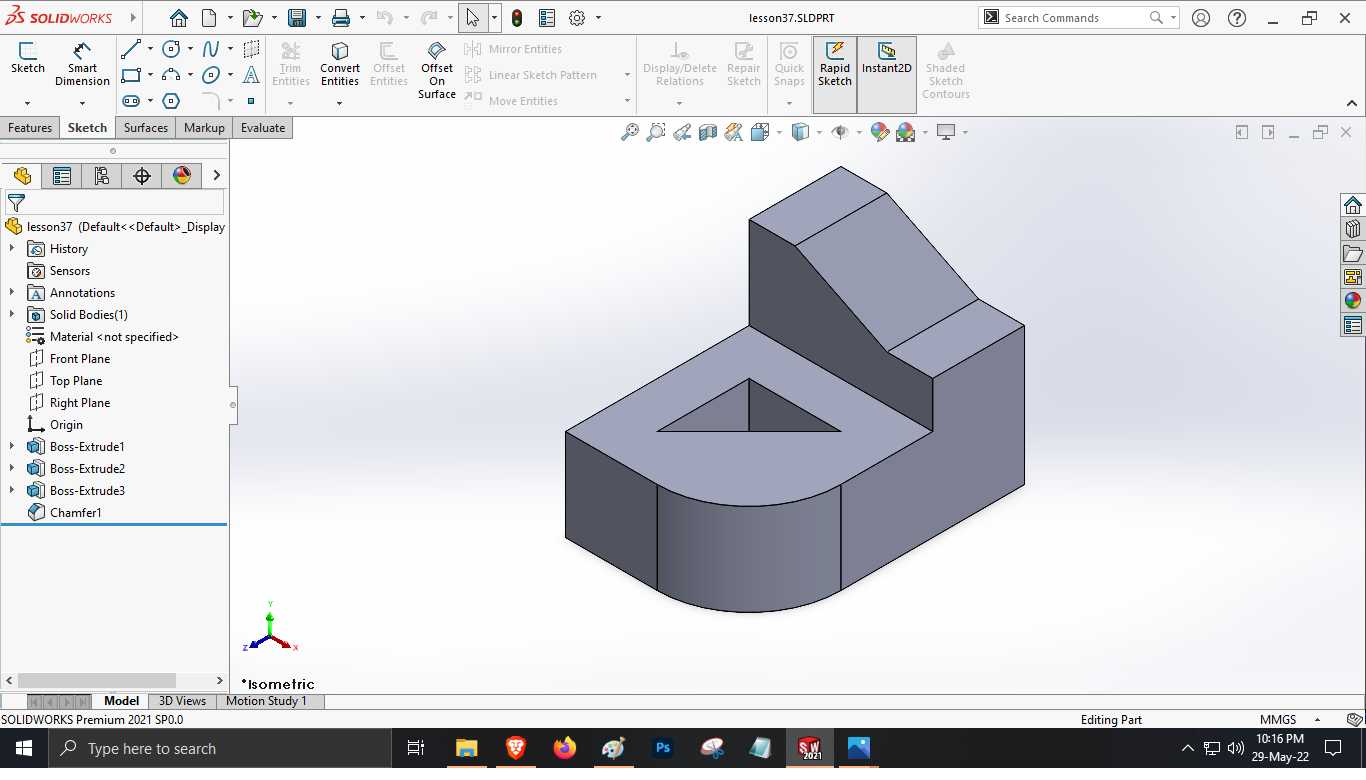The width and height of the screenshot is (1366, 780).
Task: Expand the Boss-Extrude3 feature node
Action: 12,491
